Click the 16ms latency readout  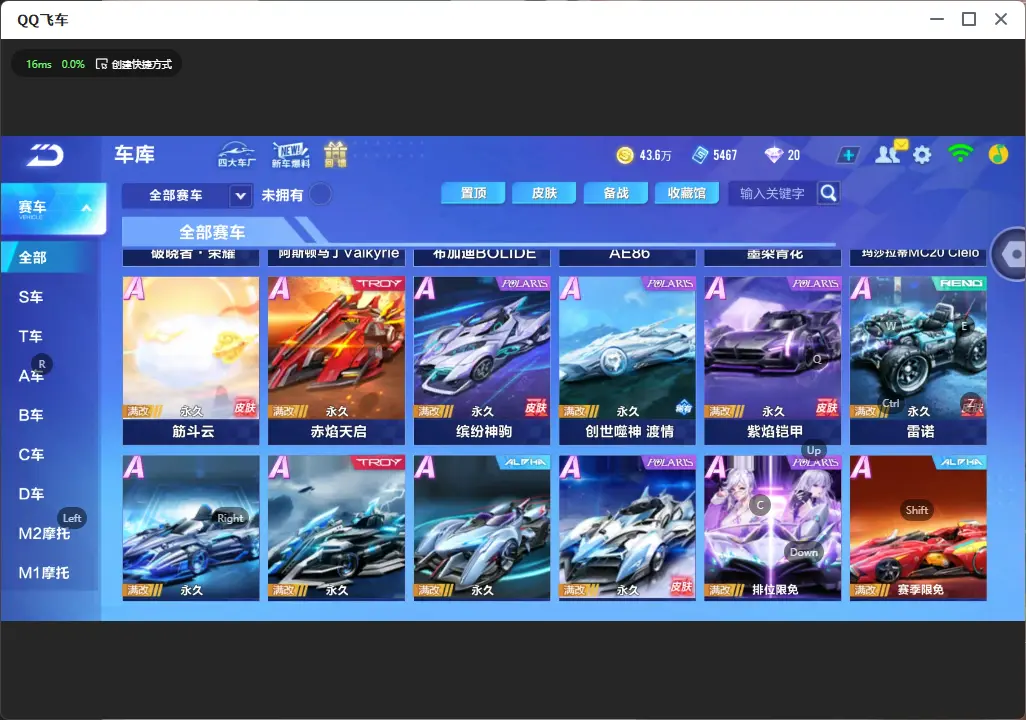[x=39, y=64]
